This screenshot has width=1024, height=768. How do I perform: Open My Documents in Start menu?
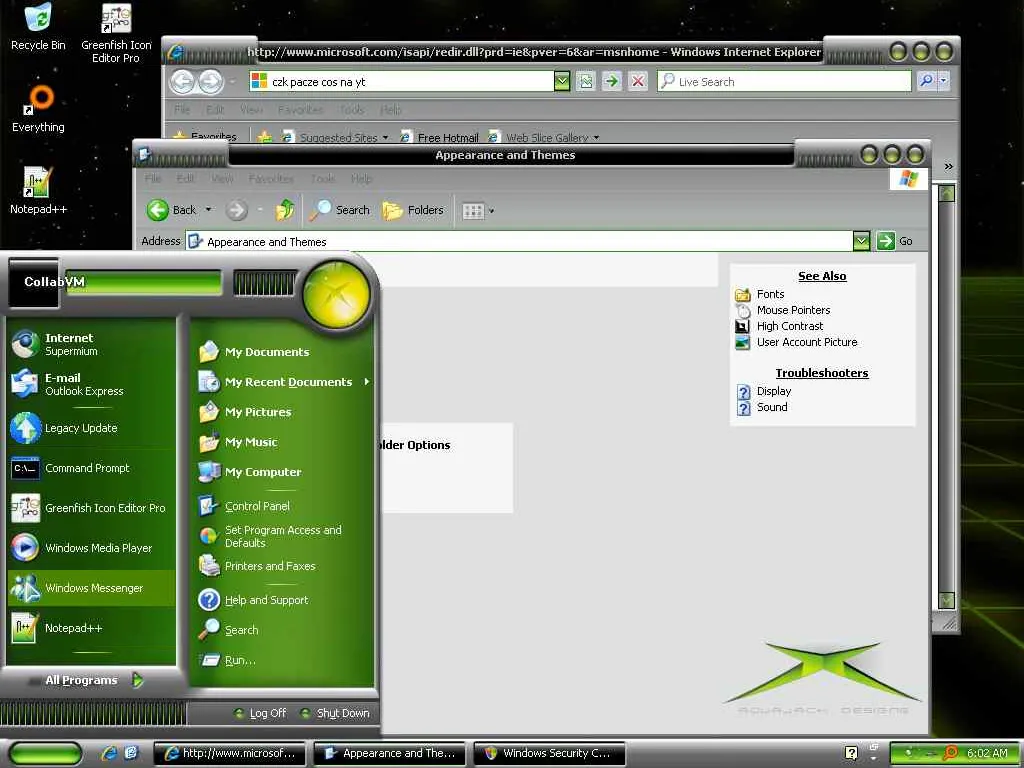(x=283, y=352)
